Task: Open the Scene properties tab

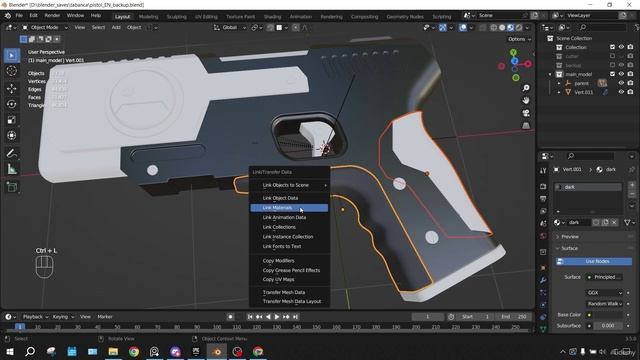Action: (543, 224)
